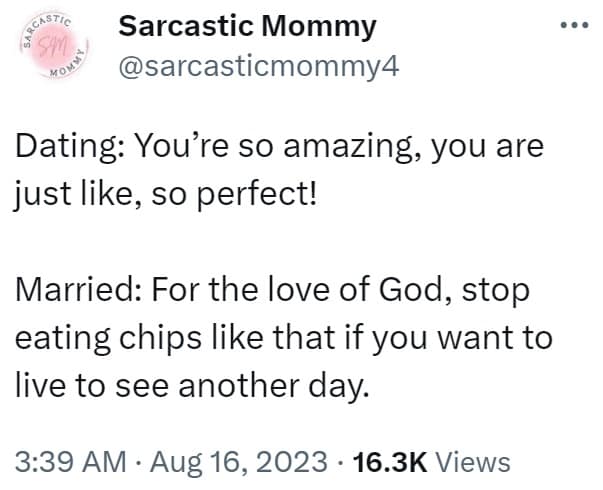Click the Sarcastic Mommy profile avatar
This screenshot has height=490, width=603.
(x=50, y=47)
